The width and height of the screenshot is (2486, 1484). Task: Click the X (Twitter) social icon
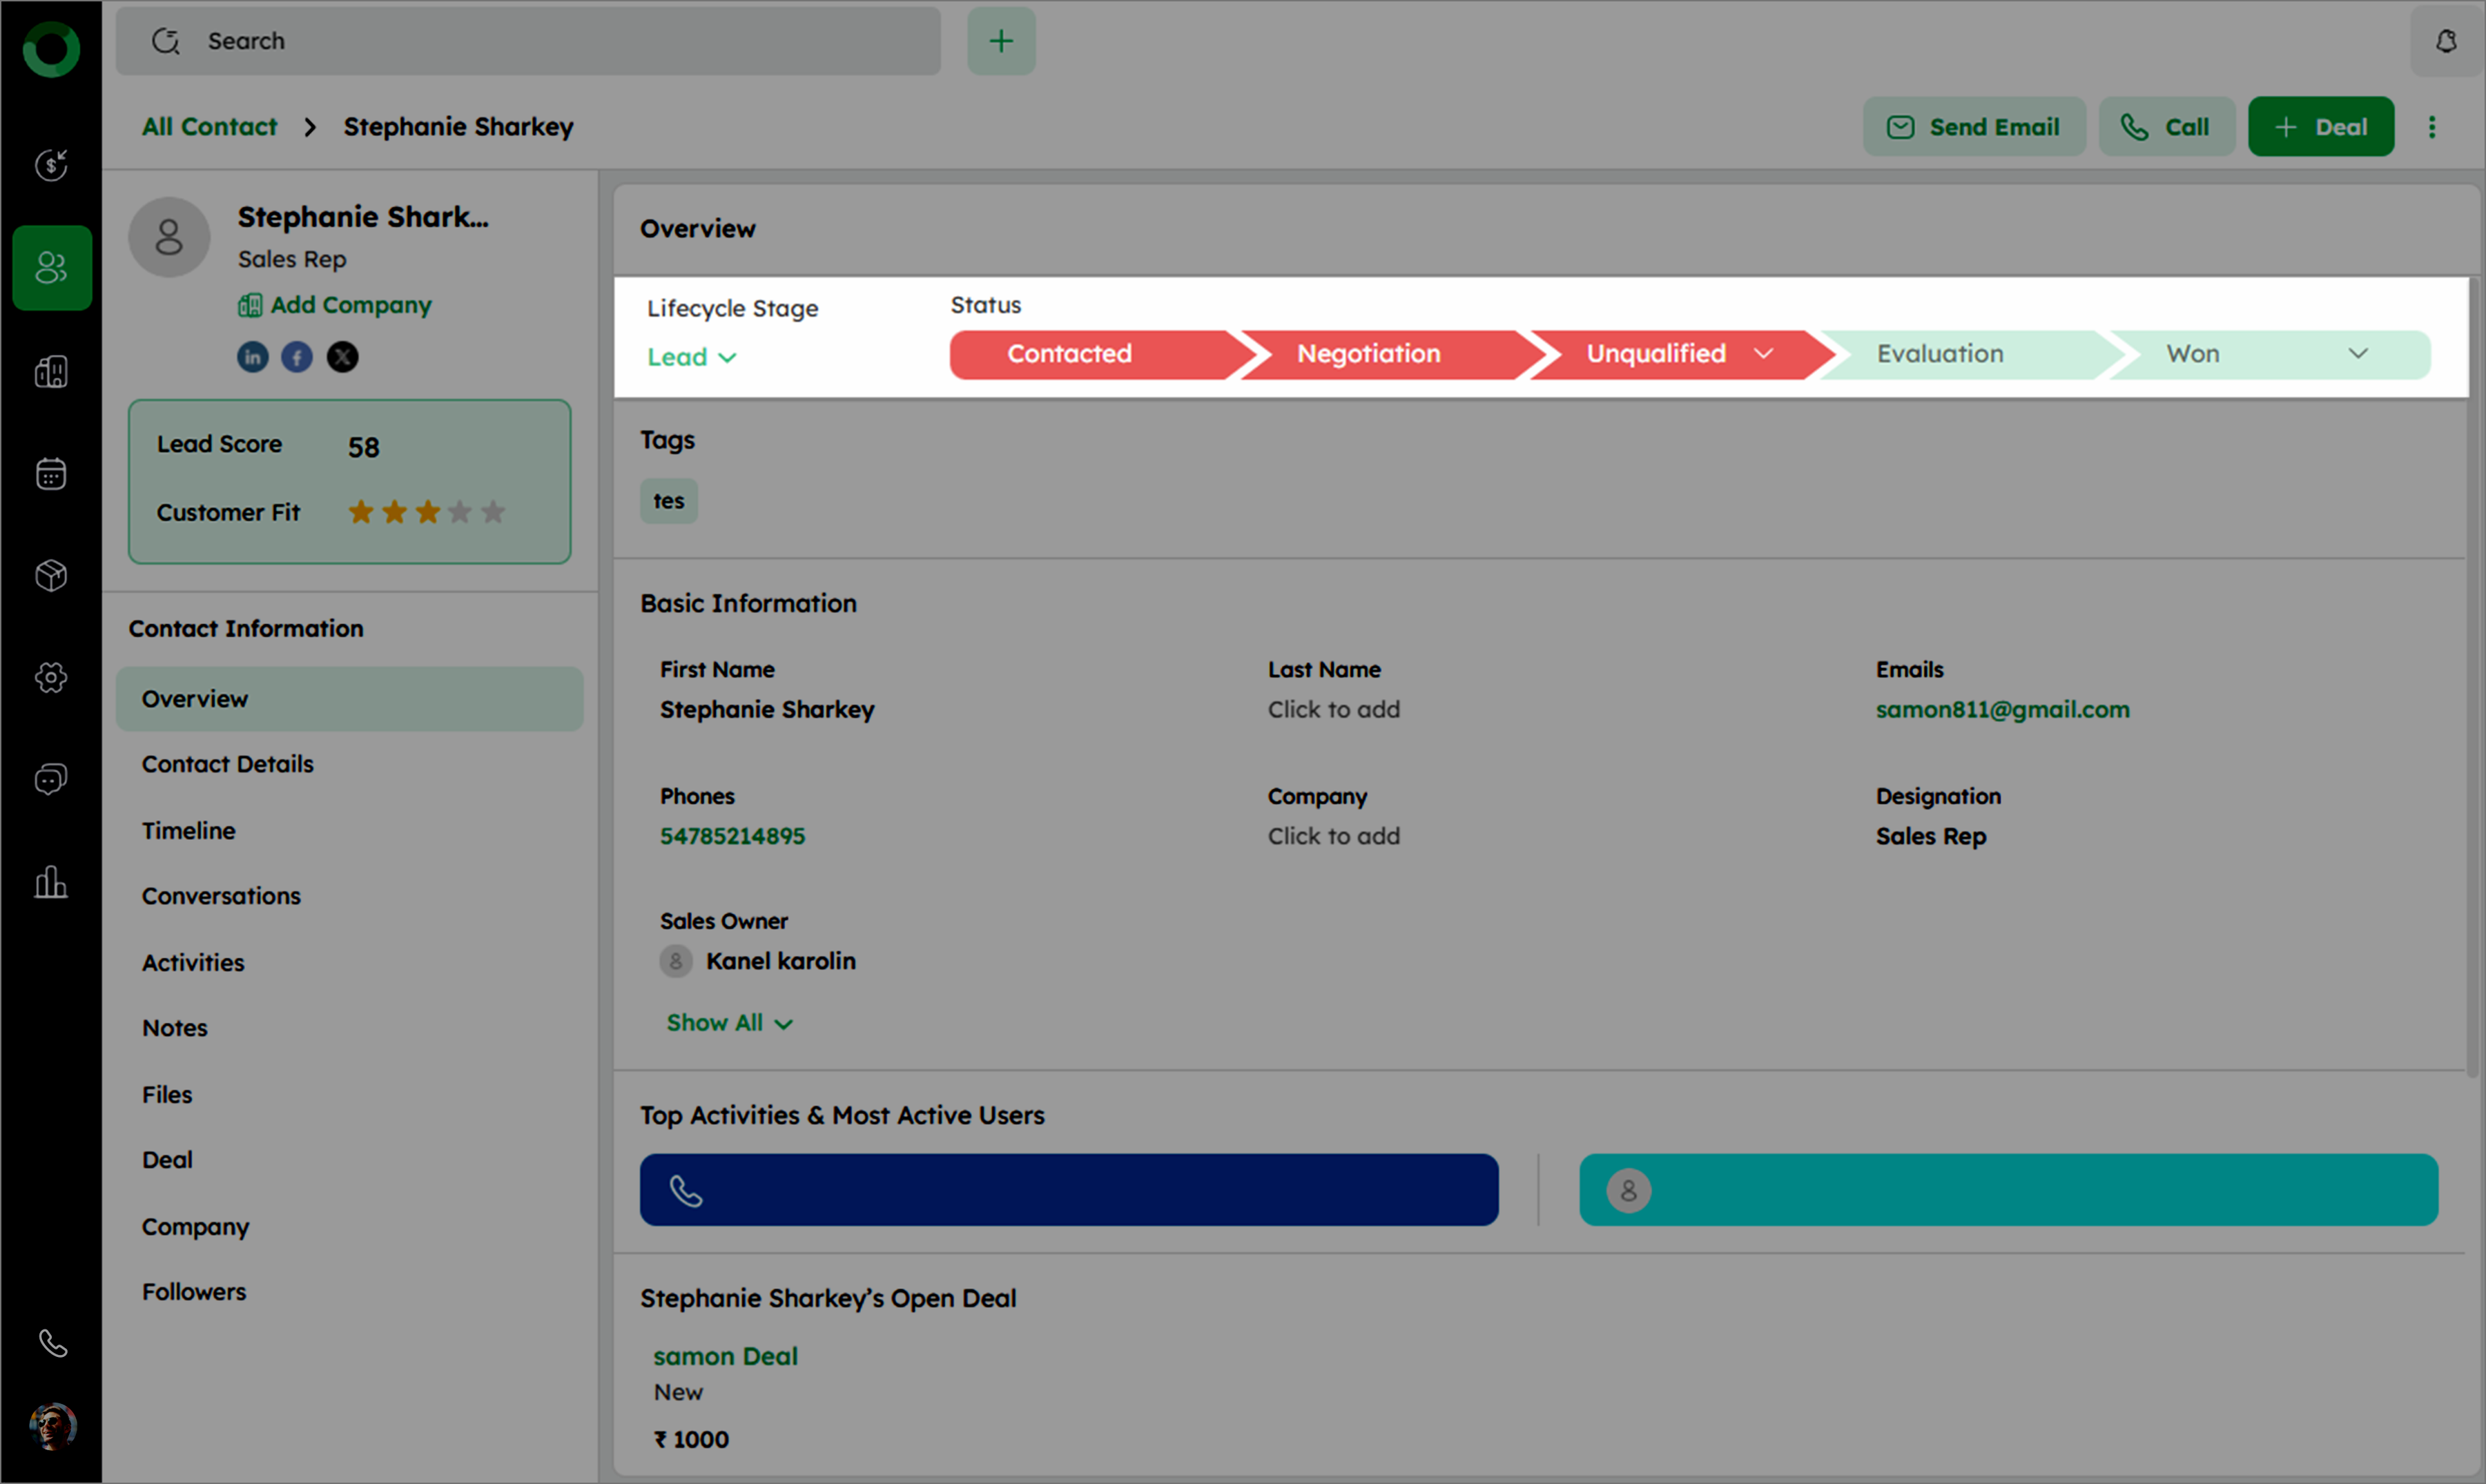click(x=342, y=357)
